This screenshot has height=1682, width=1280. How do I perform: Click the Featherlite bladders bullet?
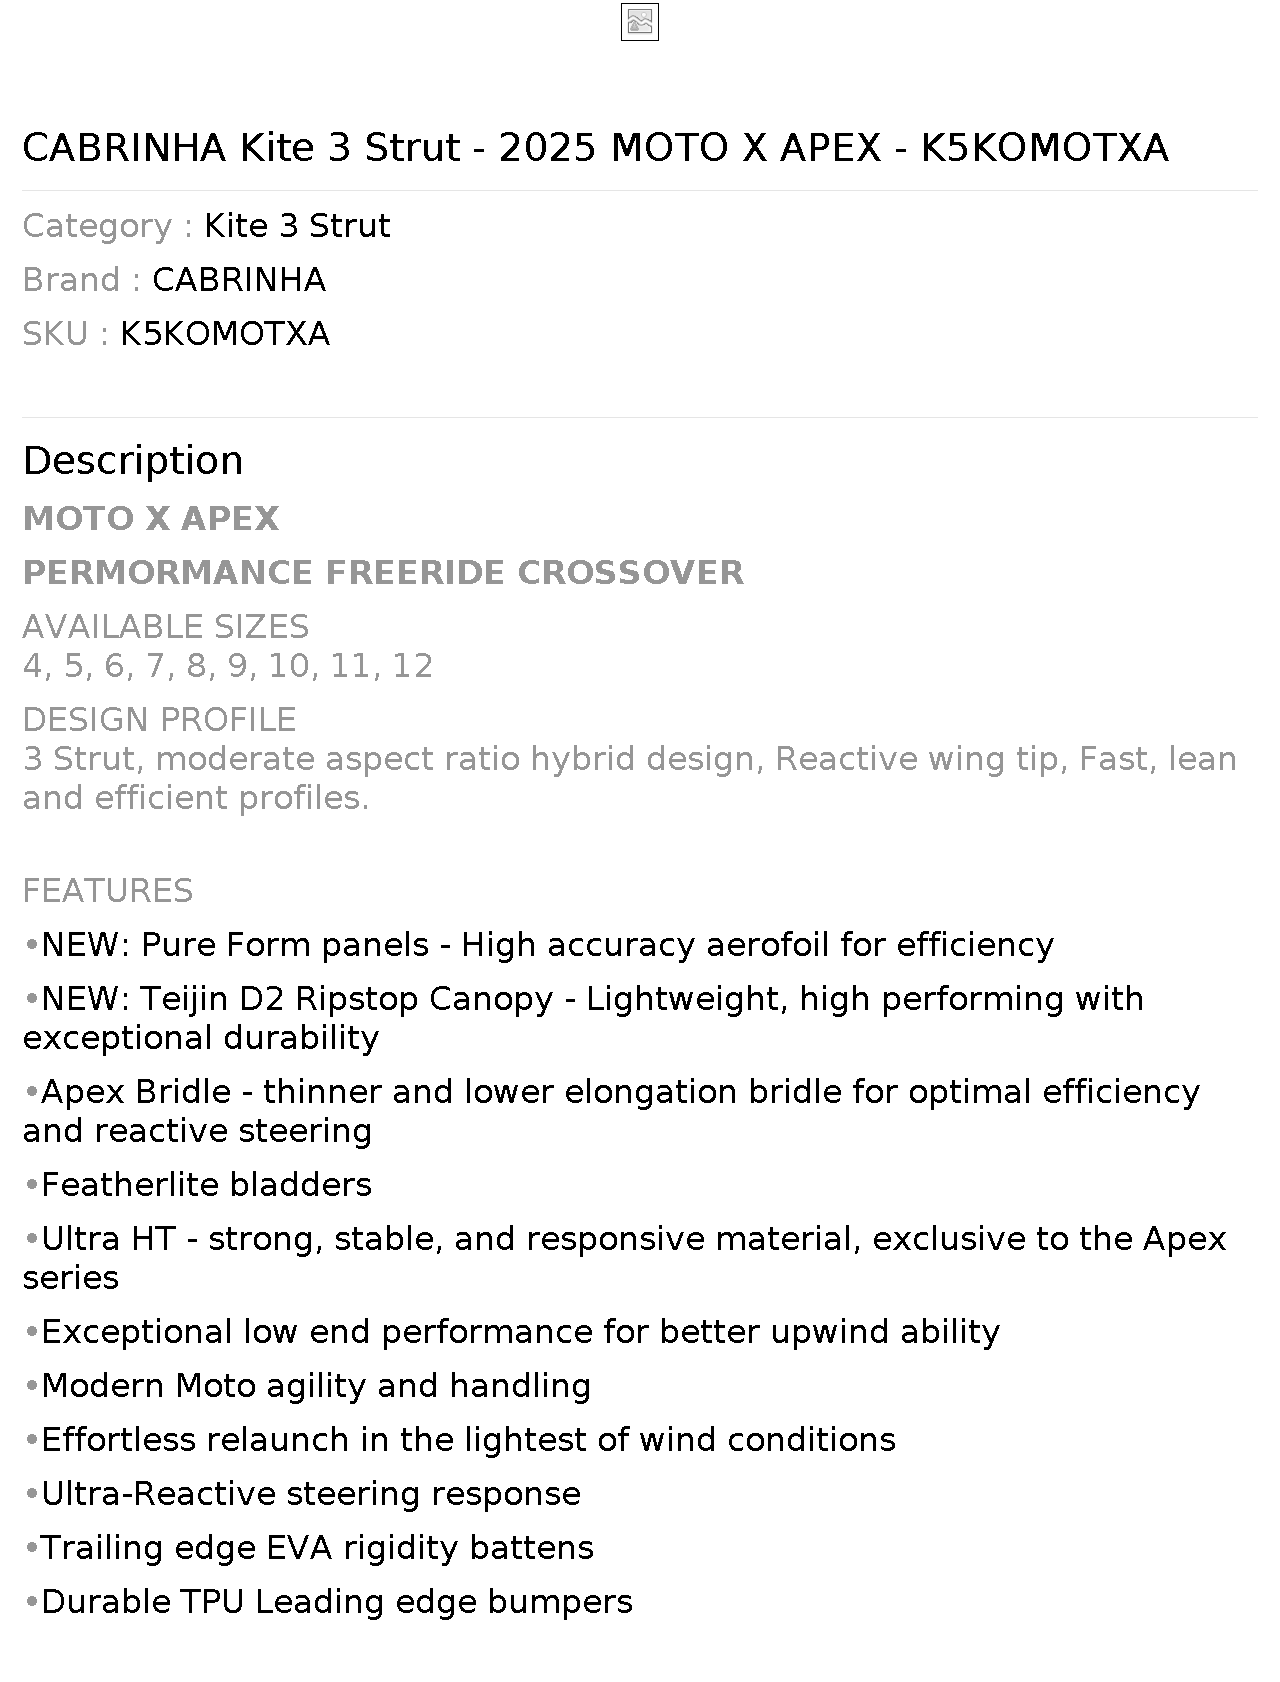(197, 1185)
